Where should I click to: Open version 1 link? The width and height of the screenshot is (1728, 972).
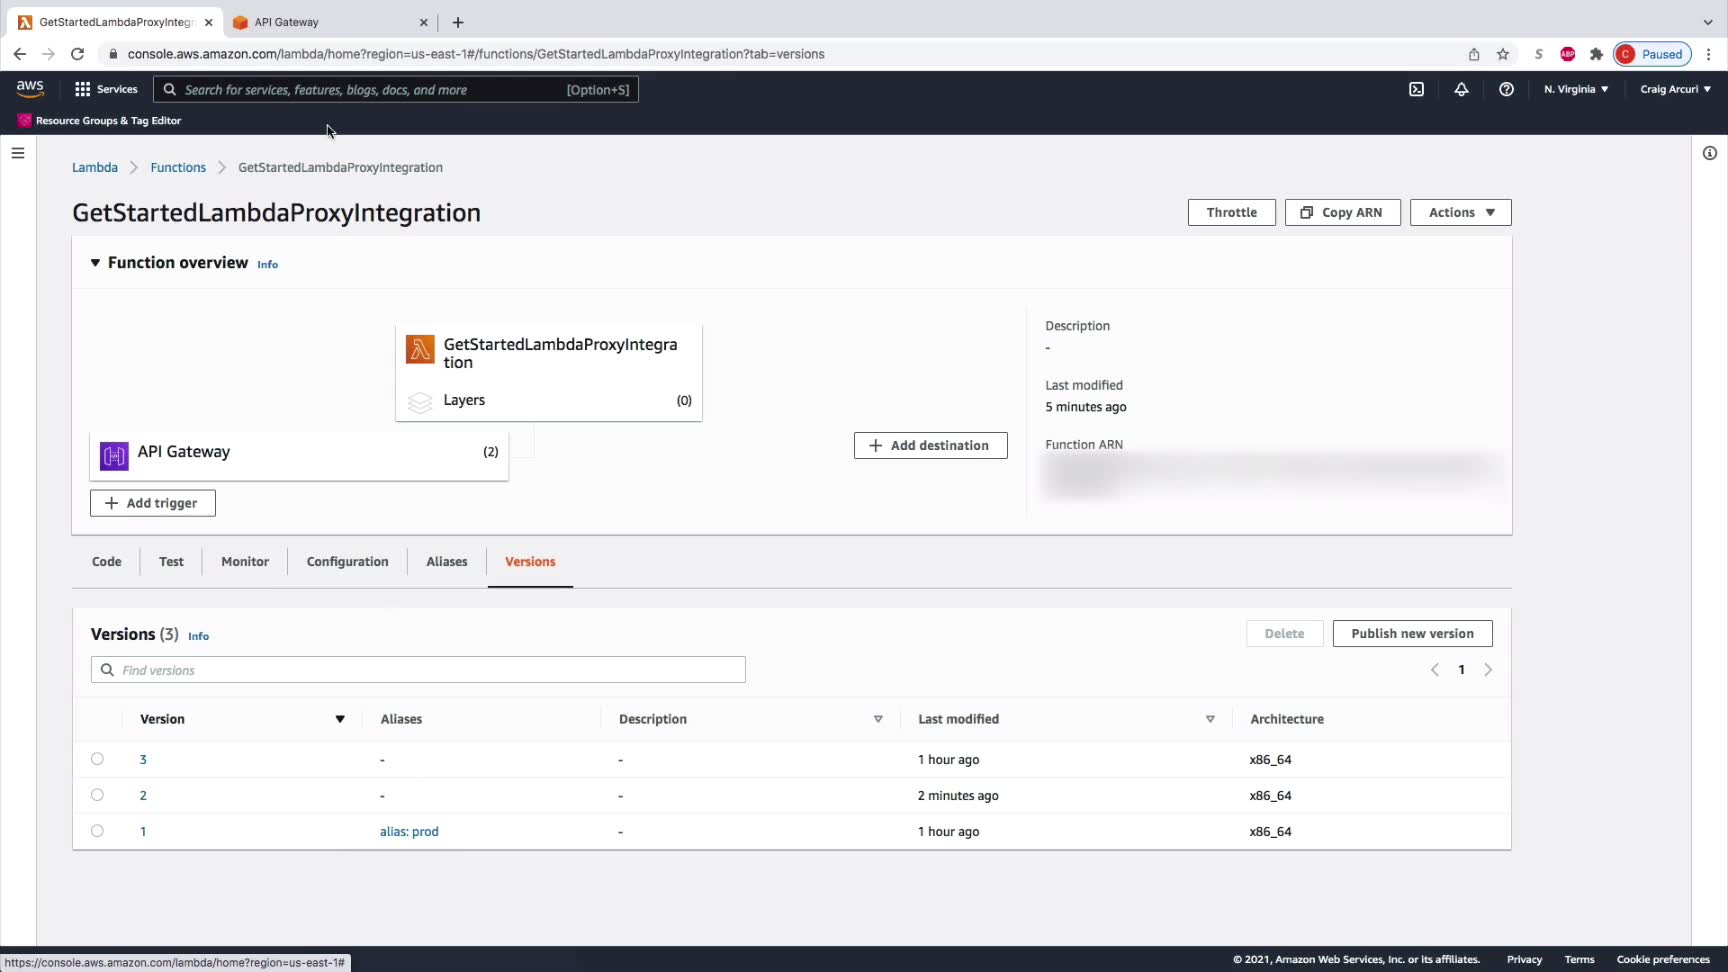tap(143, 832)
